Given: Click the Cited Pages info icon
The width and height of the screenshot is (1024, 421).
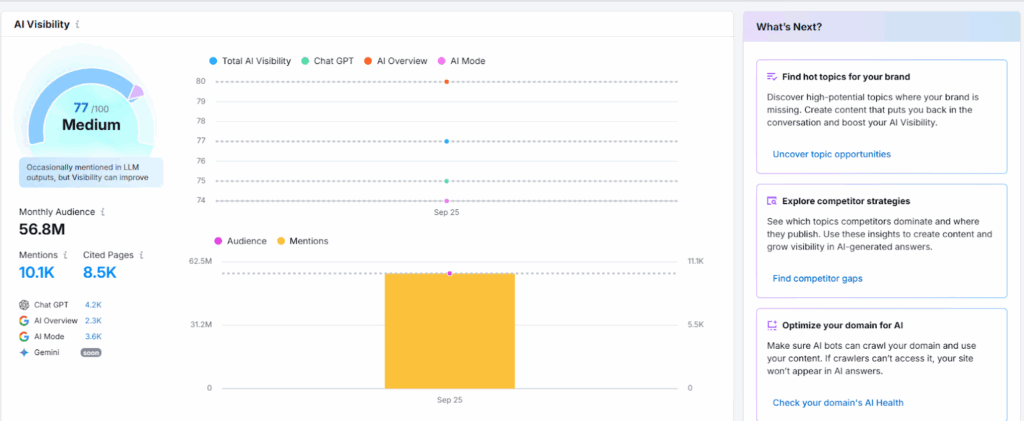Looking at the screenshot, I should [143, 255].
